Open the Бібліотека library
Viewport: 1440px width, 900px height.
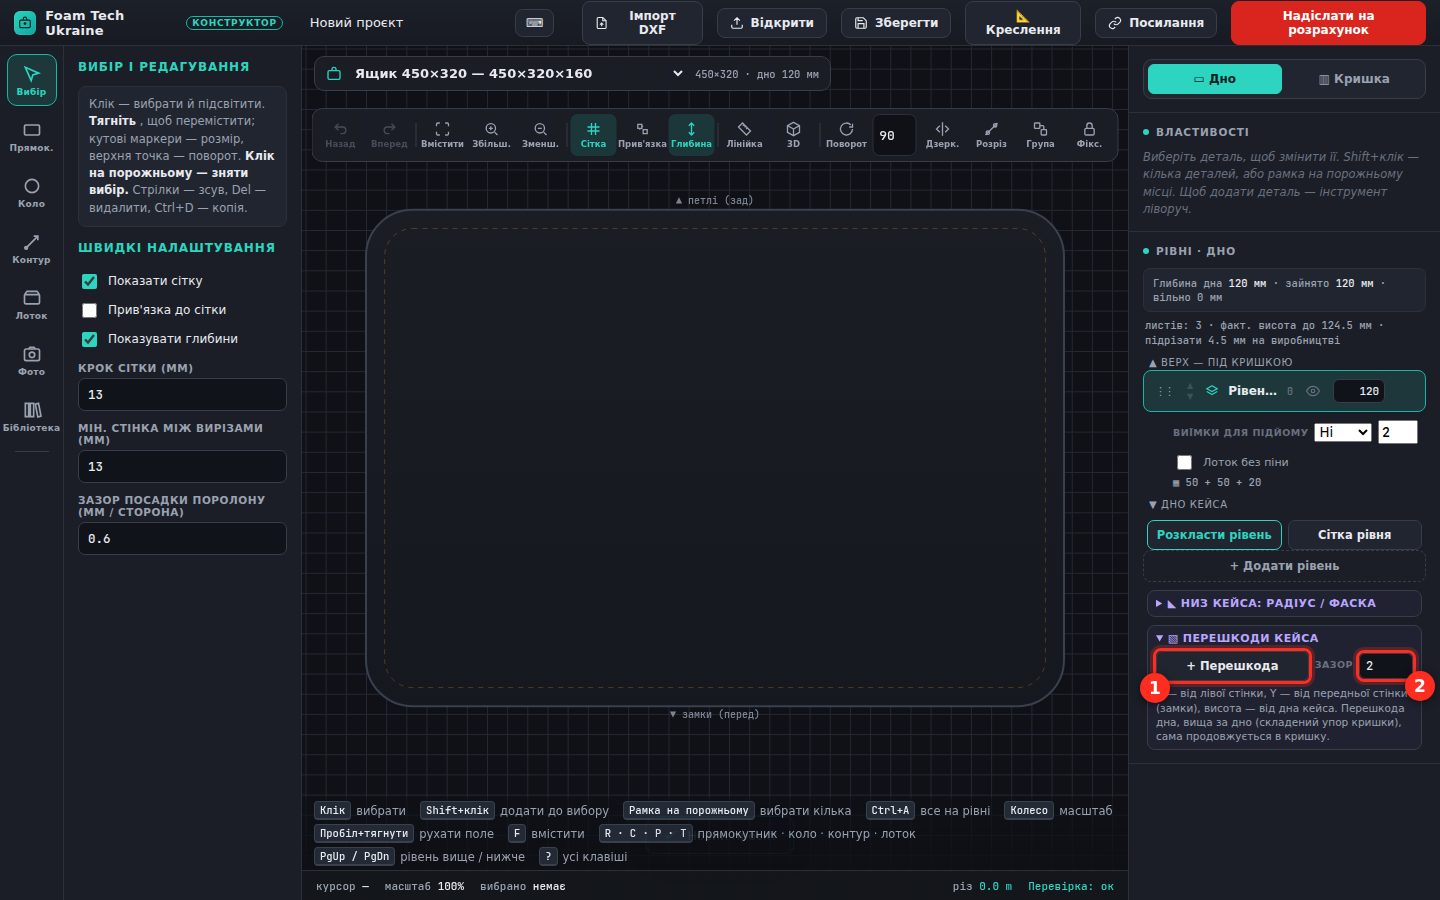coord(31,417)
